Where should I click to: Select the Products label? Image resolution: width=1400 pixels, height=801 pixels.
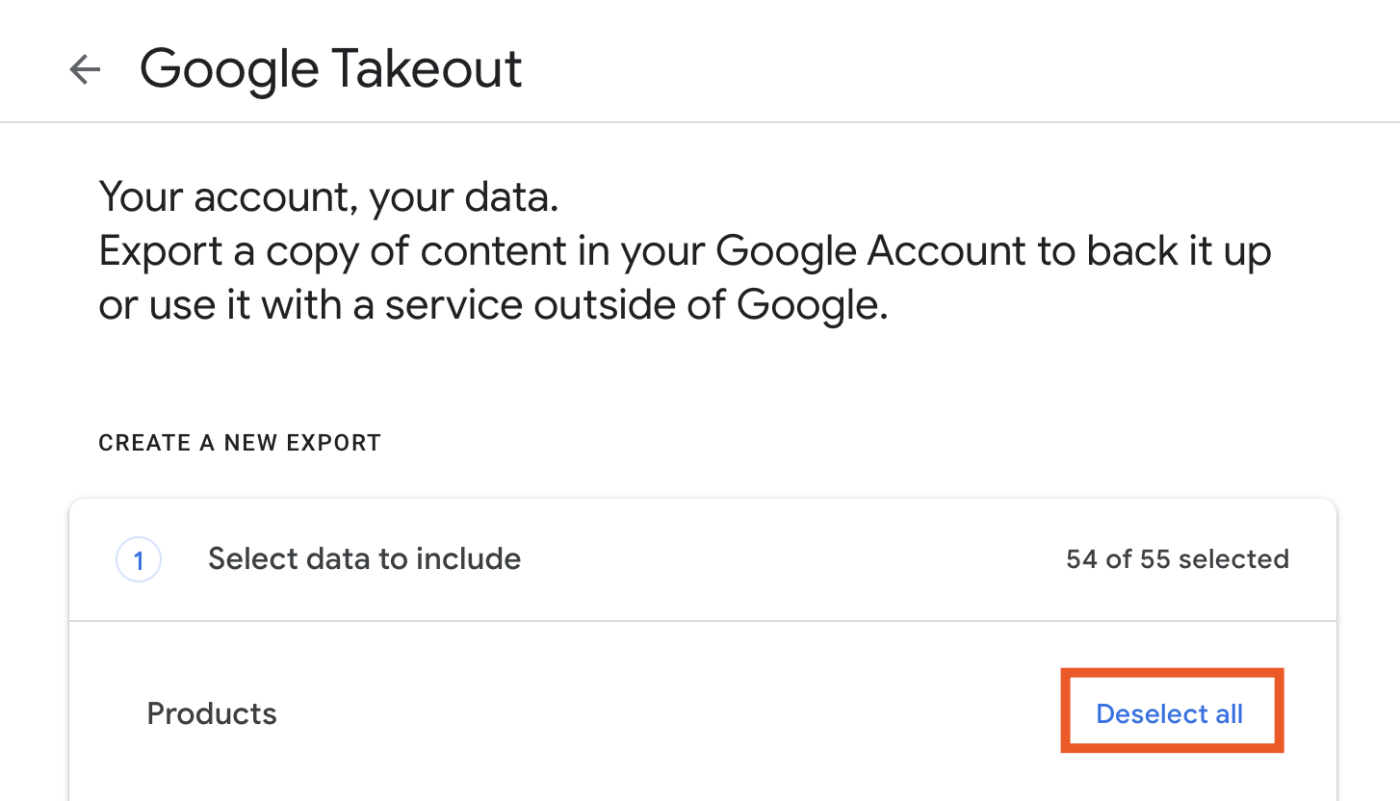pyautogui.click(x=212, y=714)
